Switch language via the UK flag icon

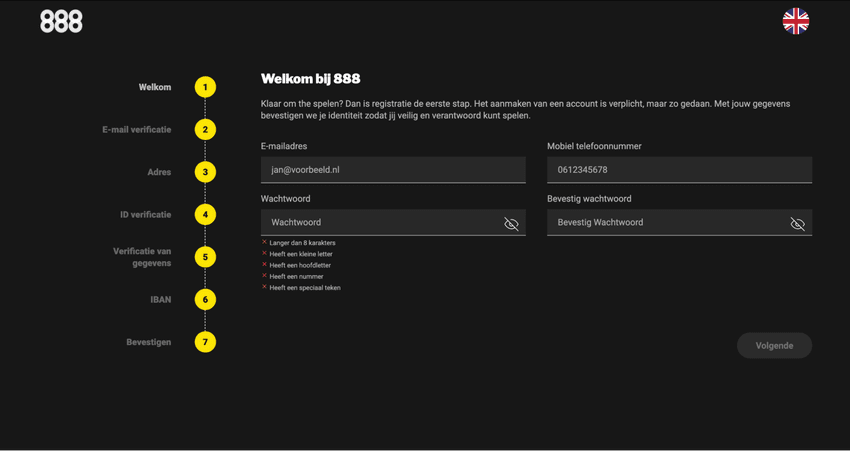795,21
